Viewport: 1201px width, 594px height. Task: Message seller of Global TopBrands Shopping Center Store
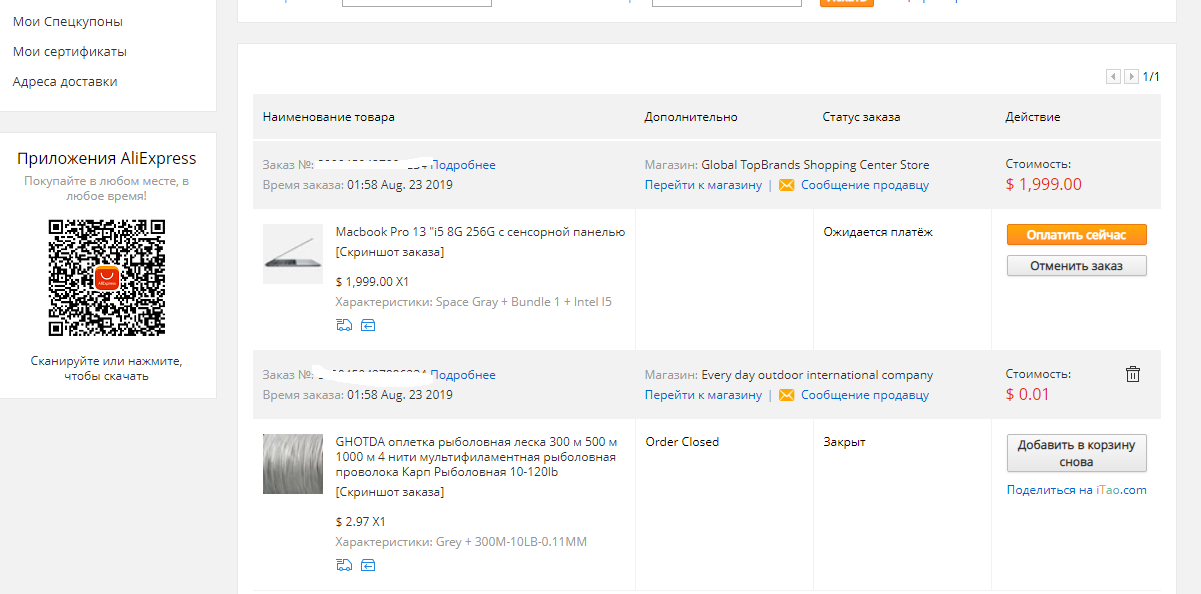[x=865, y=185]
